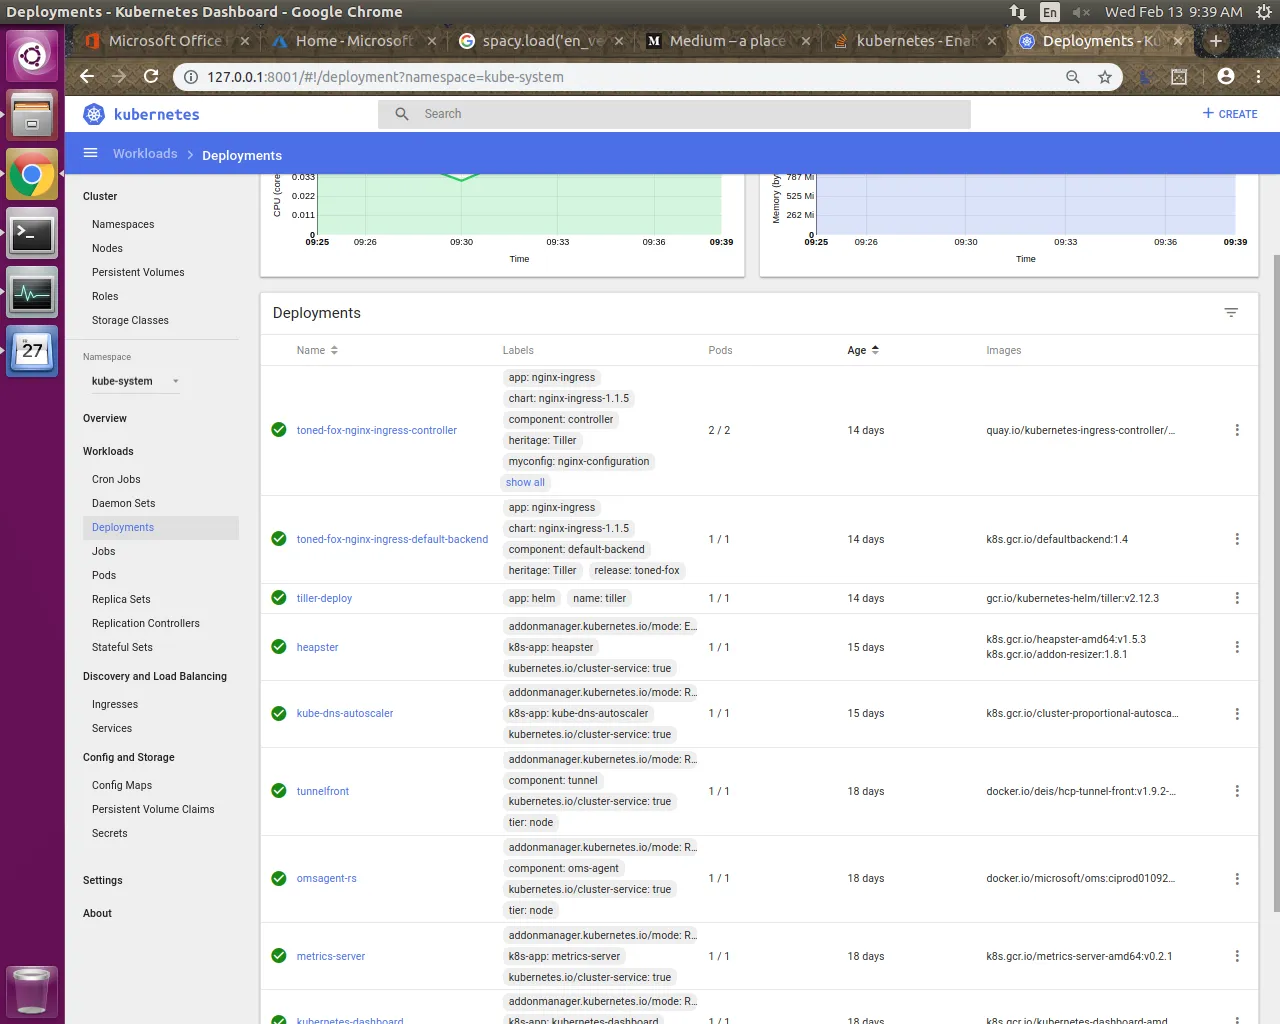Open actions menu for omsagent-rs row
The height and width of the screenshot is (1024, 1280).
click(x=1237, y=879)
